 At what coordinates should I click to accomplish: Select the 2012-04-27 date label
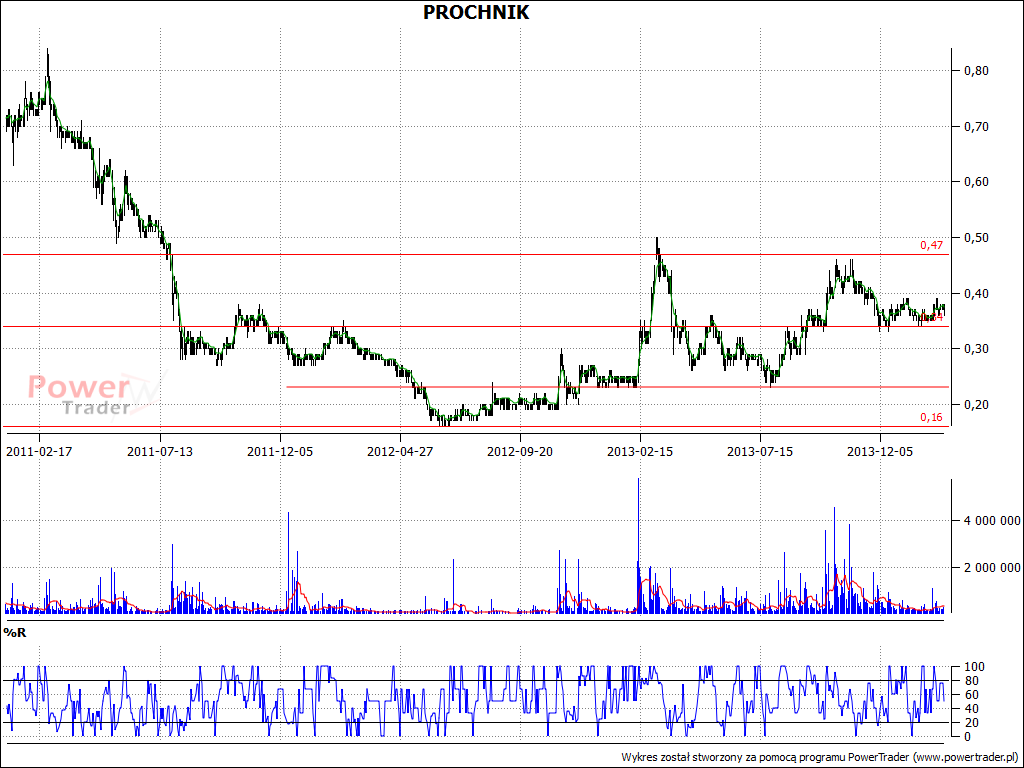(400, 451)
